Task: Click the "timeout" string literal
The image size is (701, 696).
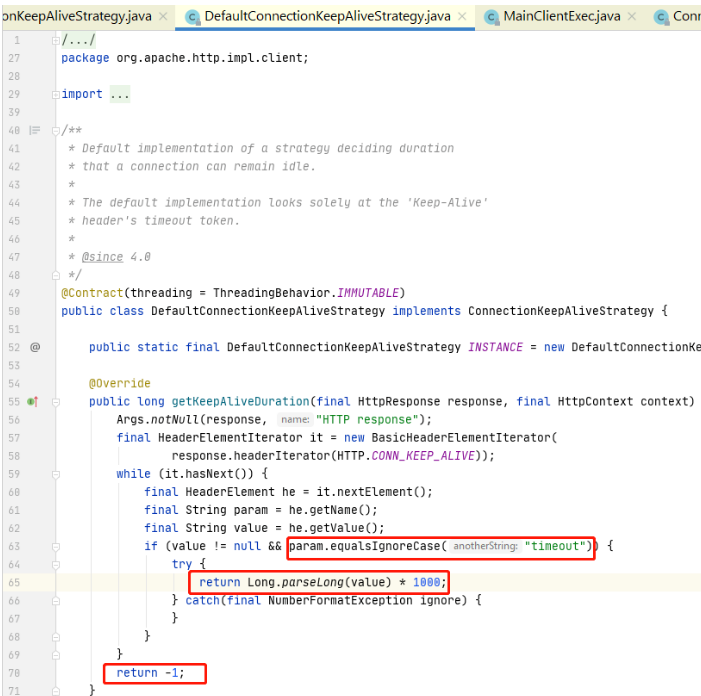Action: click(555, 546)
